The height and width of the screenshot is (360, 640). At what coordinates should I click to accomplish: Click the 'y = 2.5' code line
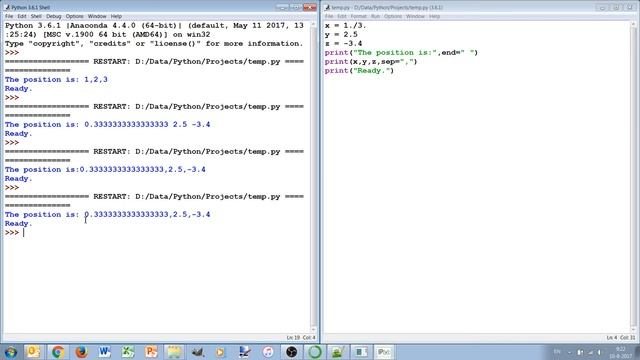point(341,35)
